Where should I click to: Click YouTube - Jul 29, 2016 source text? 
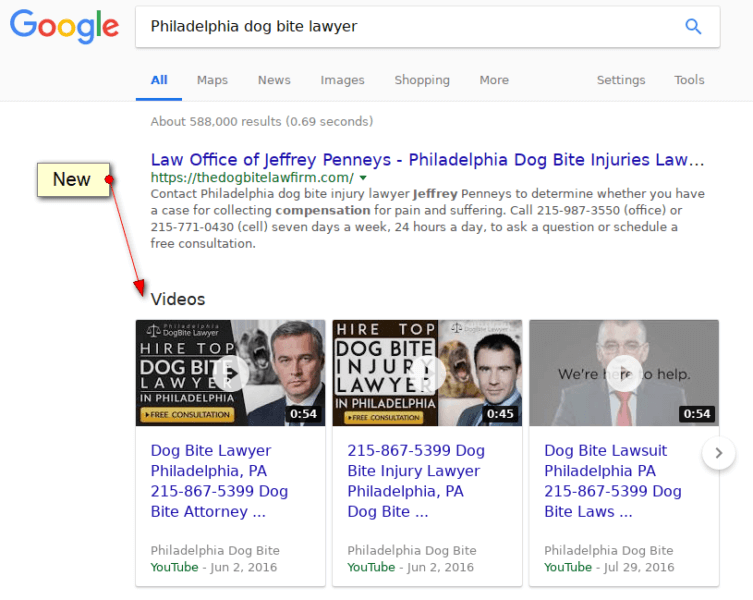coord(609,567)
